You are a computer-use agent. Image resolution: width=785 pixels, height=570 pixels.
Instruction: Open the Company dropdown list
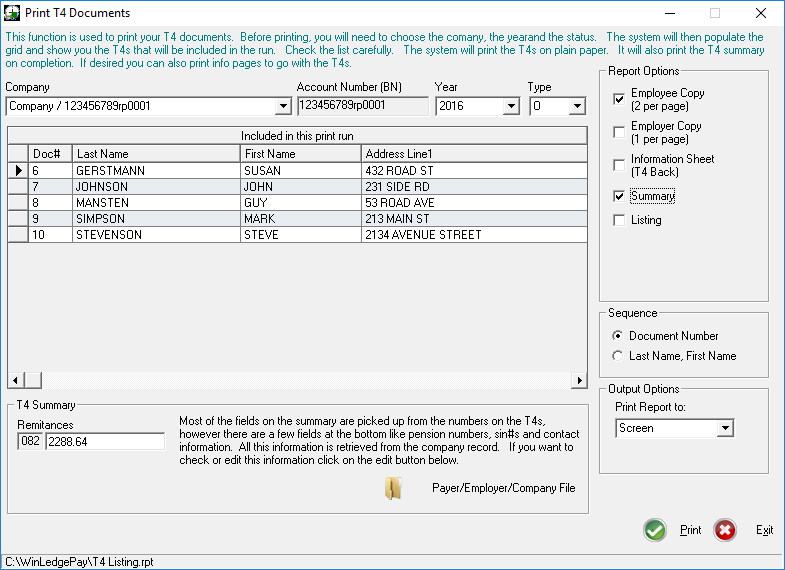[283, 106]
